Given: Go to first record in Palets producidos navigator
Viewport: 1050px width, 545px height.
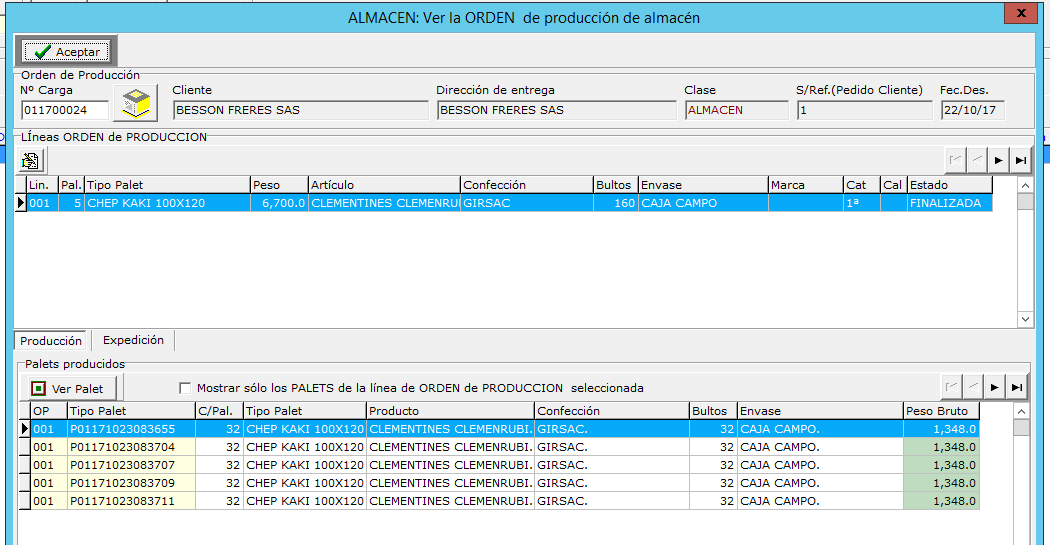Looking at the screenshot, I should [952, 387].
